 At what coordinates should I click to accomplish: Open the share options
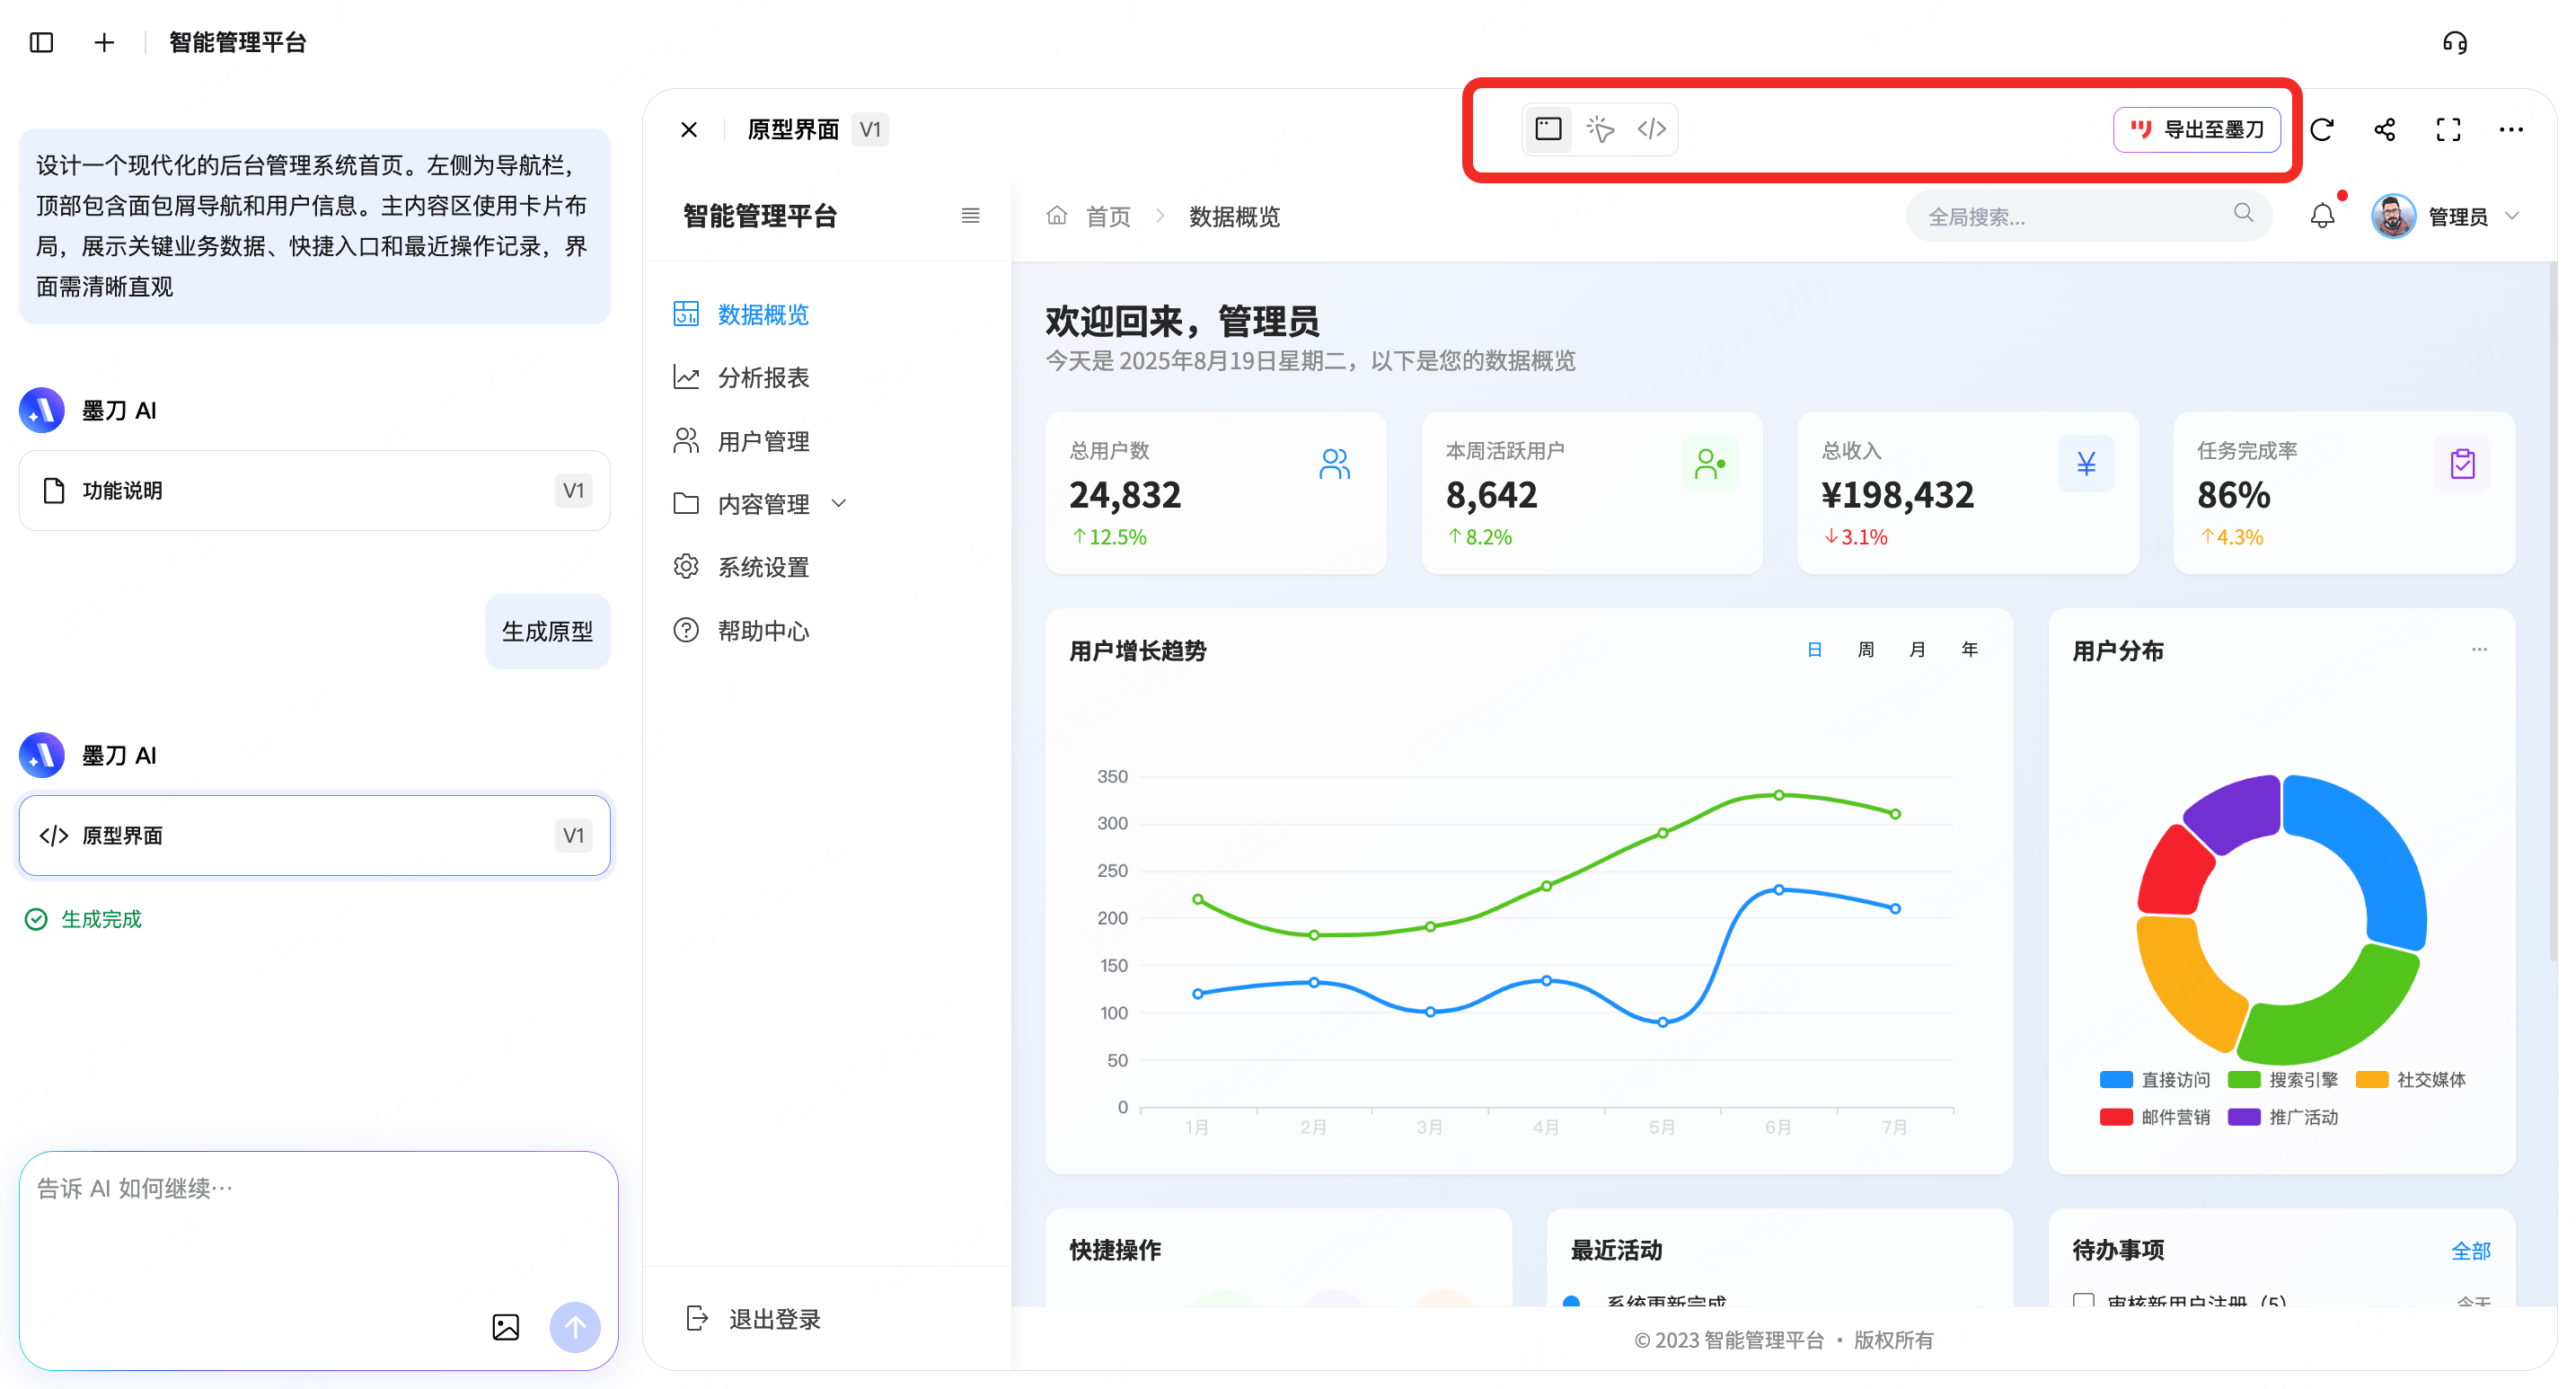(2385, 129)
